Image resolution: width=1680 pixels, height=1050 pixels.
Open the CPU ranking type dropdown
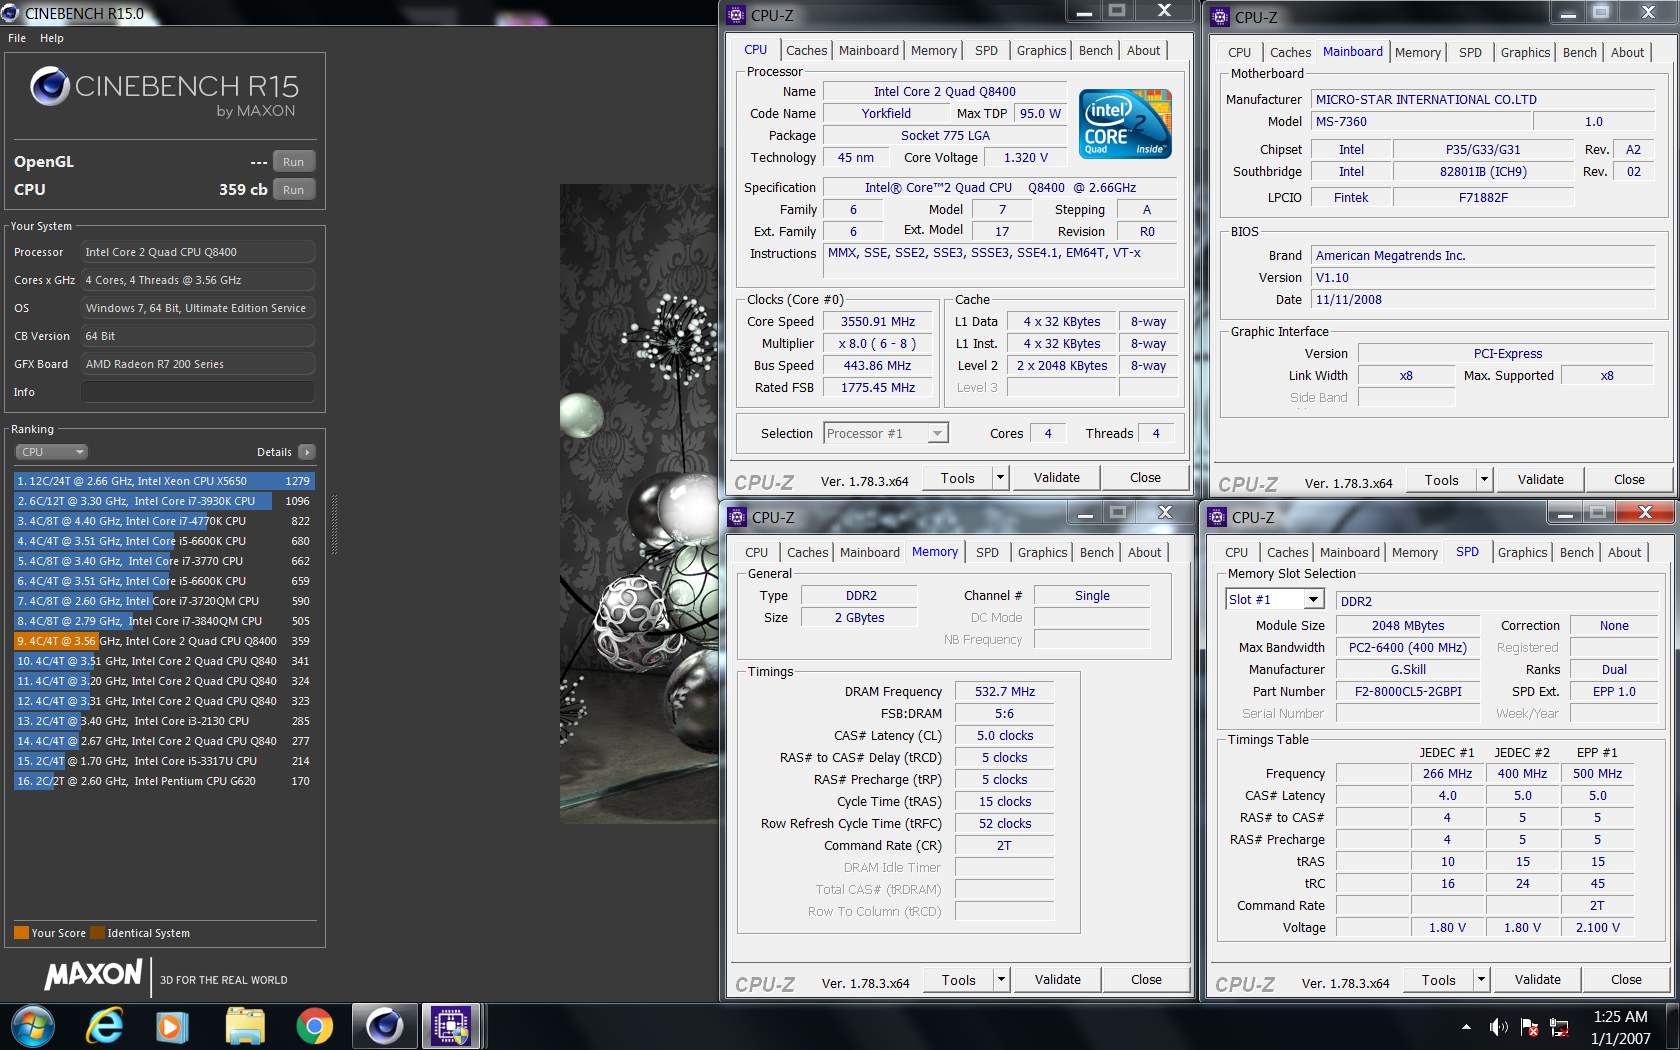(51, 452)
